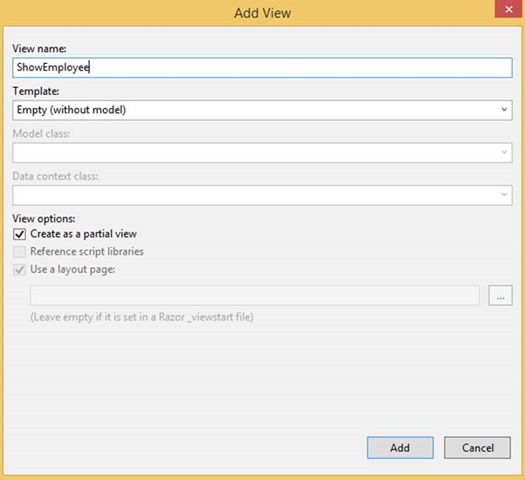Click the empty Model class combo box
The height and width of the screenshot is (480, 525).
(x=262, y=153)
